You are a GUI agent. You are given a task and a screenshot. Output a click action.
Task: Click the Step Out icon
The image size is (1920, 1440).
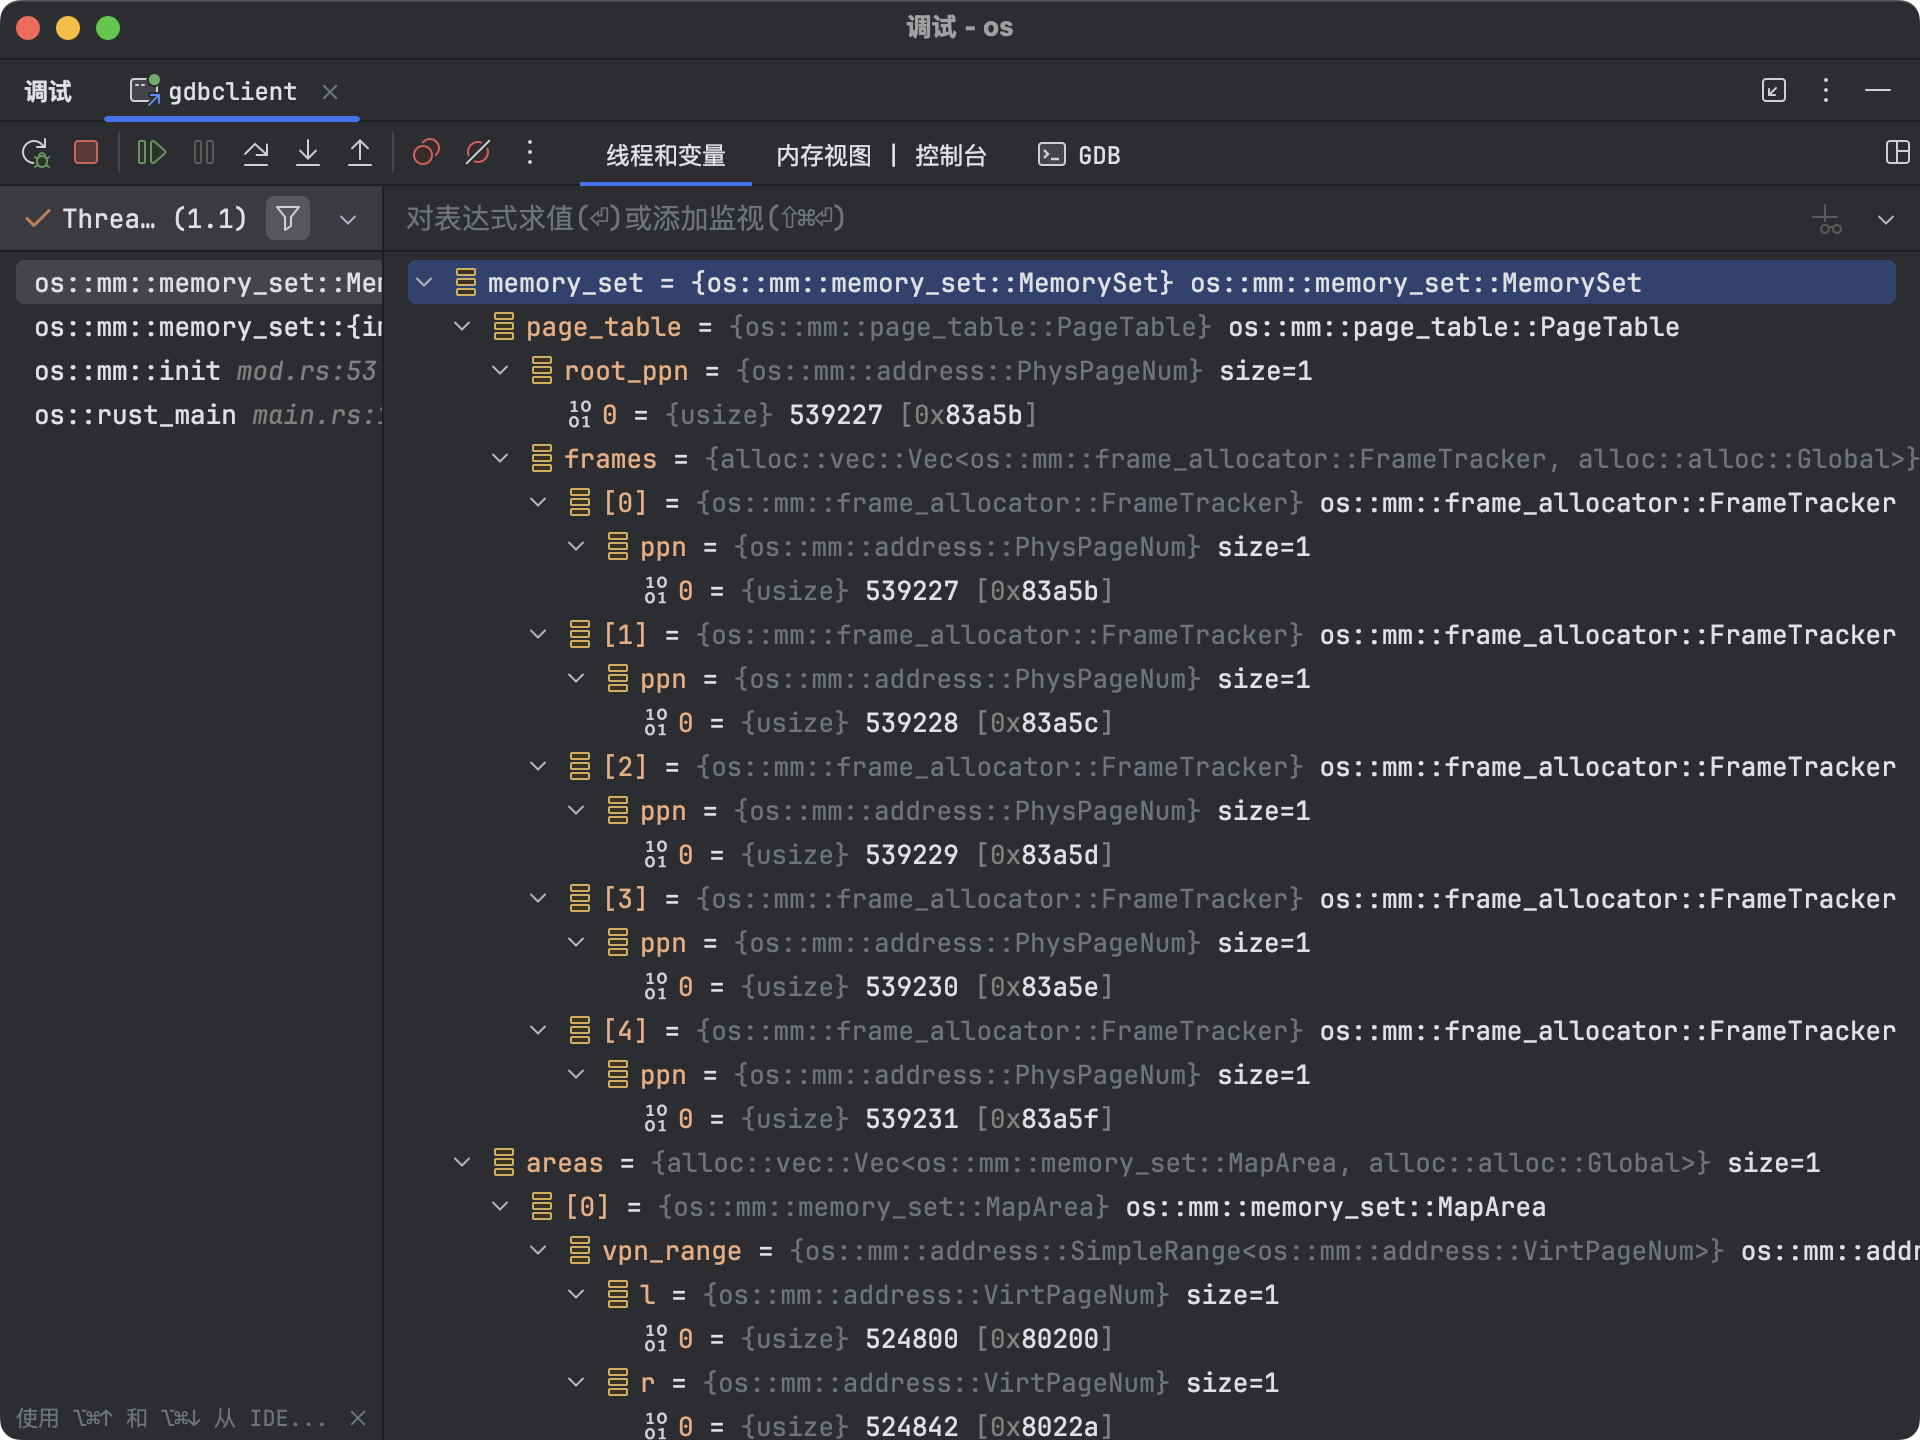point(360,153)
